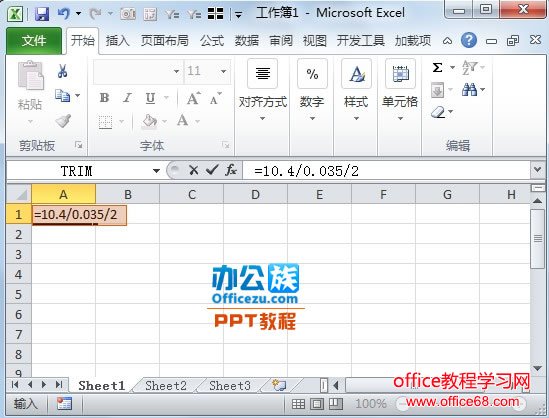Click the macro recording icon in status bar

64,404
